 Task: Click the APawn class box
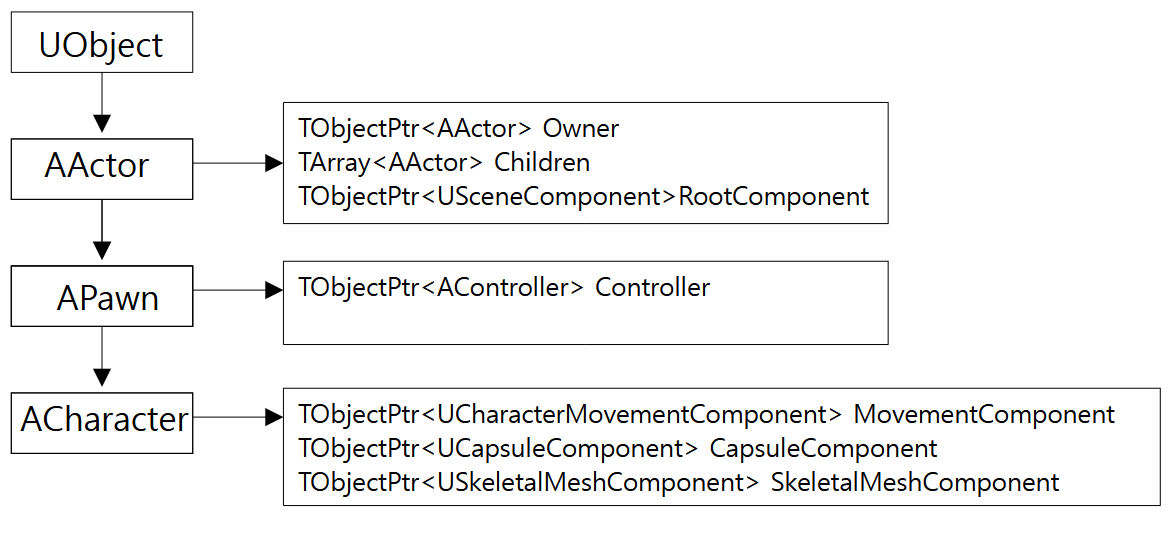click(101, 297)
